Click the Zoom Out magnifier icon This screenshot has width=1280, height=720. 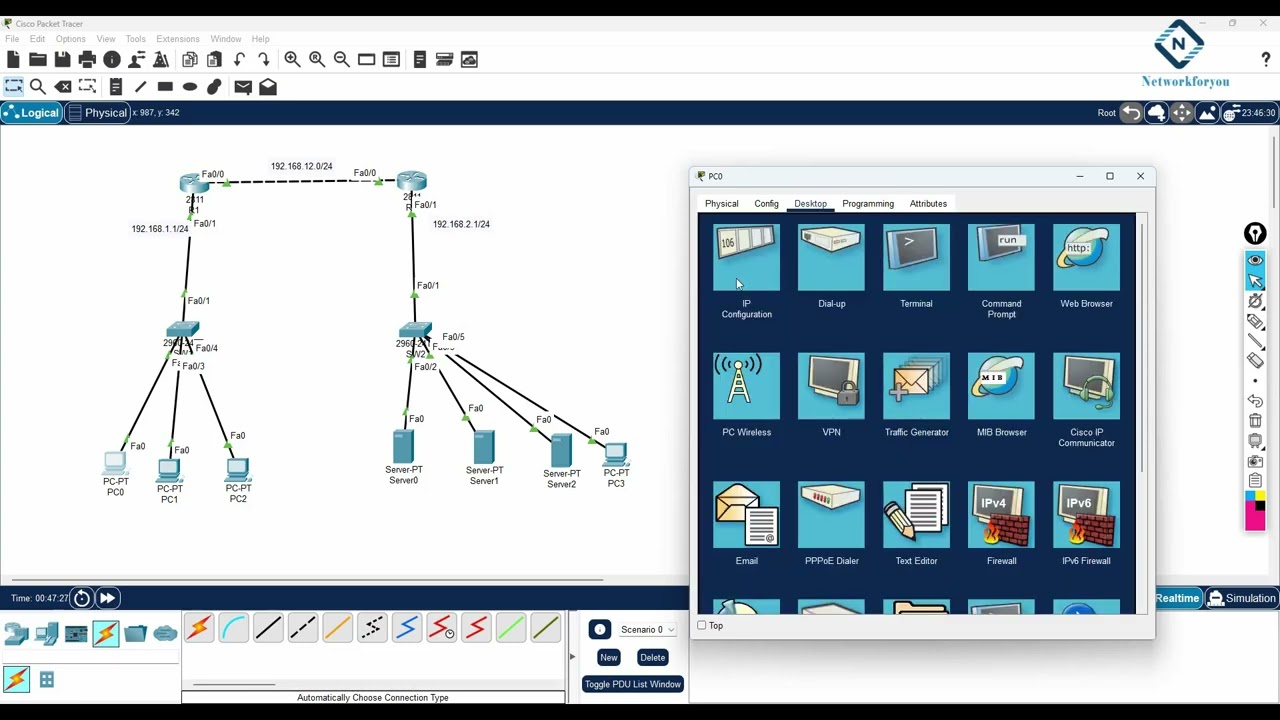pyautogui.click(x=341, y=60)
